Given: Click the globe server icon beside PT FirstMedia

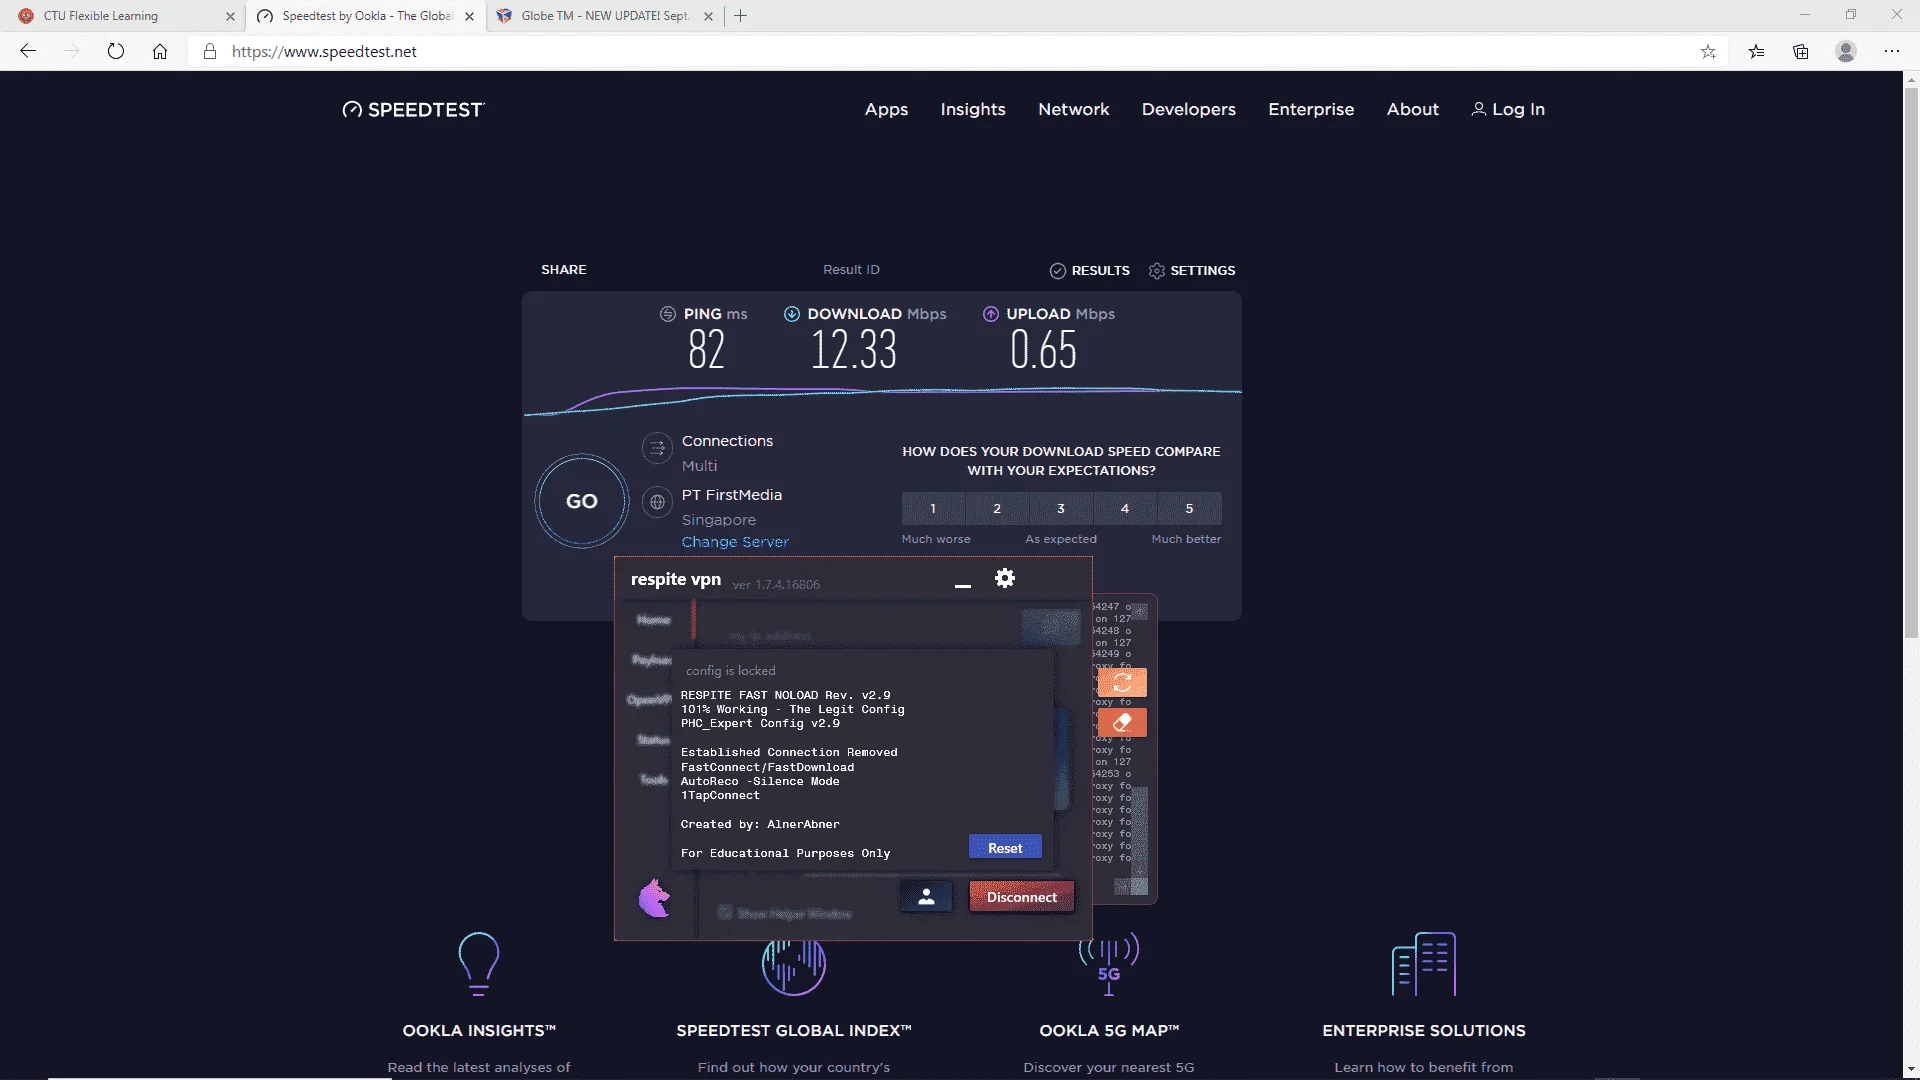Looking at the screenshot, I should [657, 502].
